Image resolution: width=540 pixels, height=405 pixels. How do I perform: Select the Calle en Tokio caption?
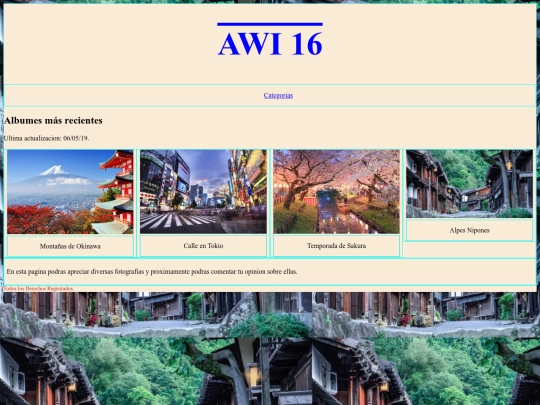pyautogui.click(x=203, y=246)
